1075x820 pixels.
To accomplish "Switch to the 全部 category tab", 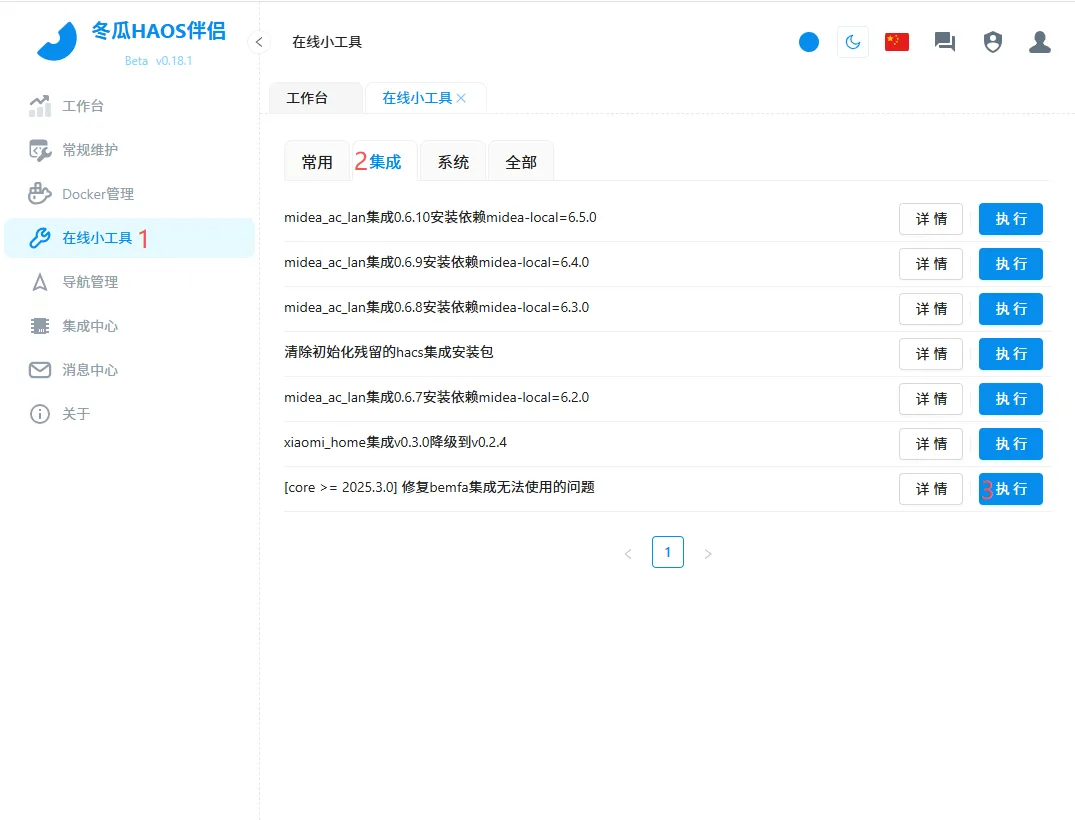I will [x=521, y=162].
